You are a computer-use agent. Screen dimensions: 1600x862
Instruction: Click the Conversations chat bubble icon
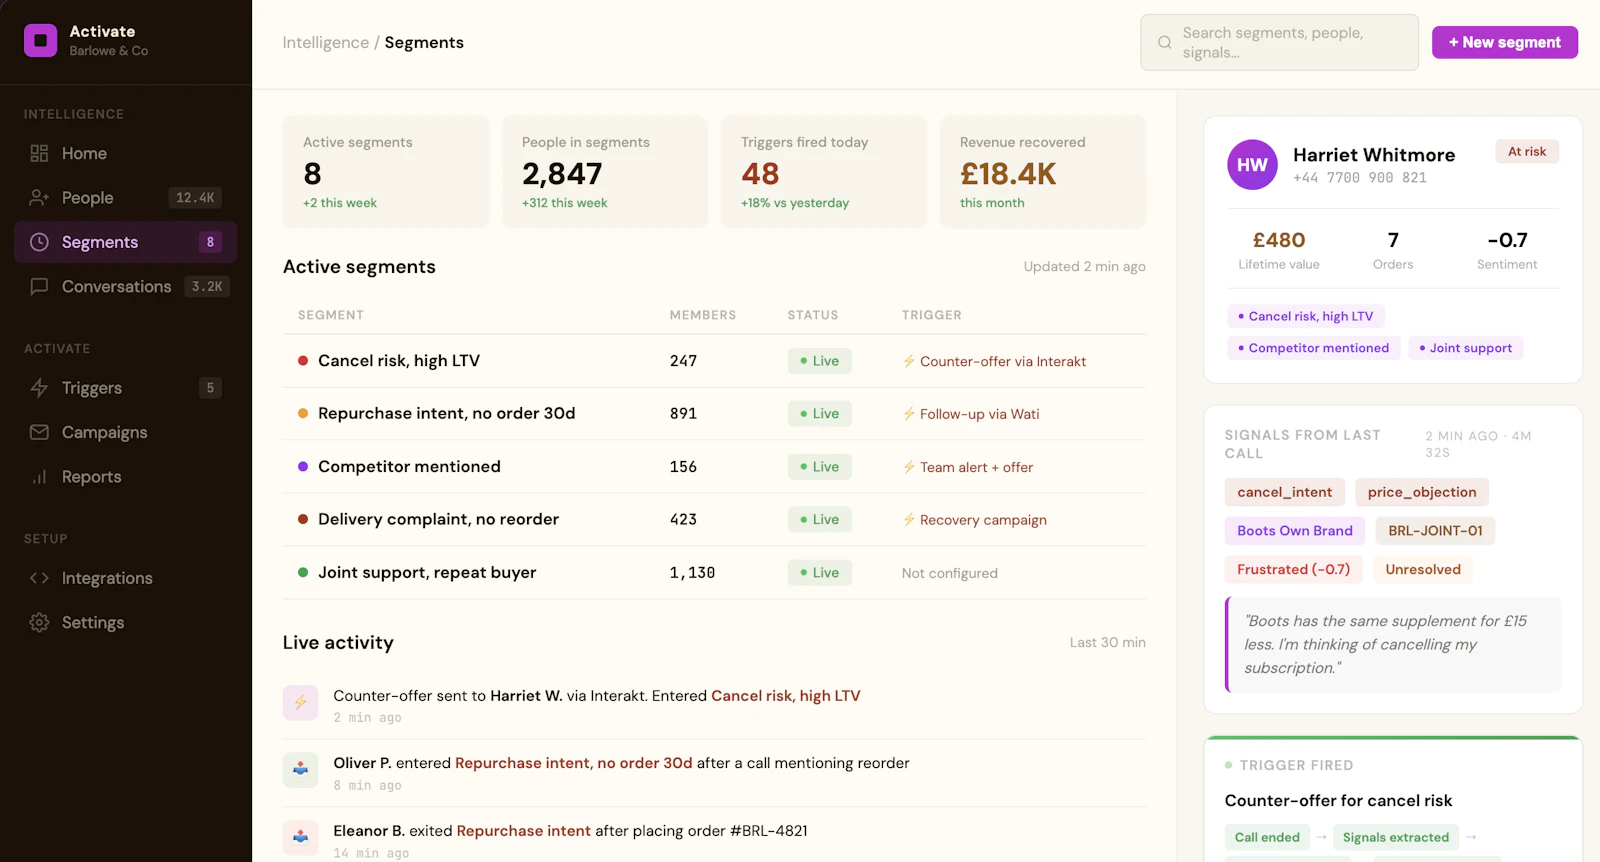(39, 286)
